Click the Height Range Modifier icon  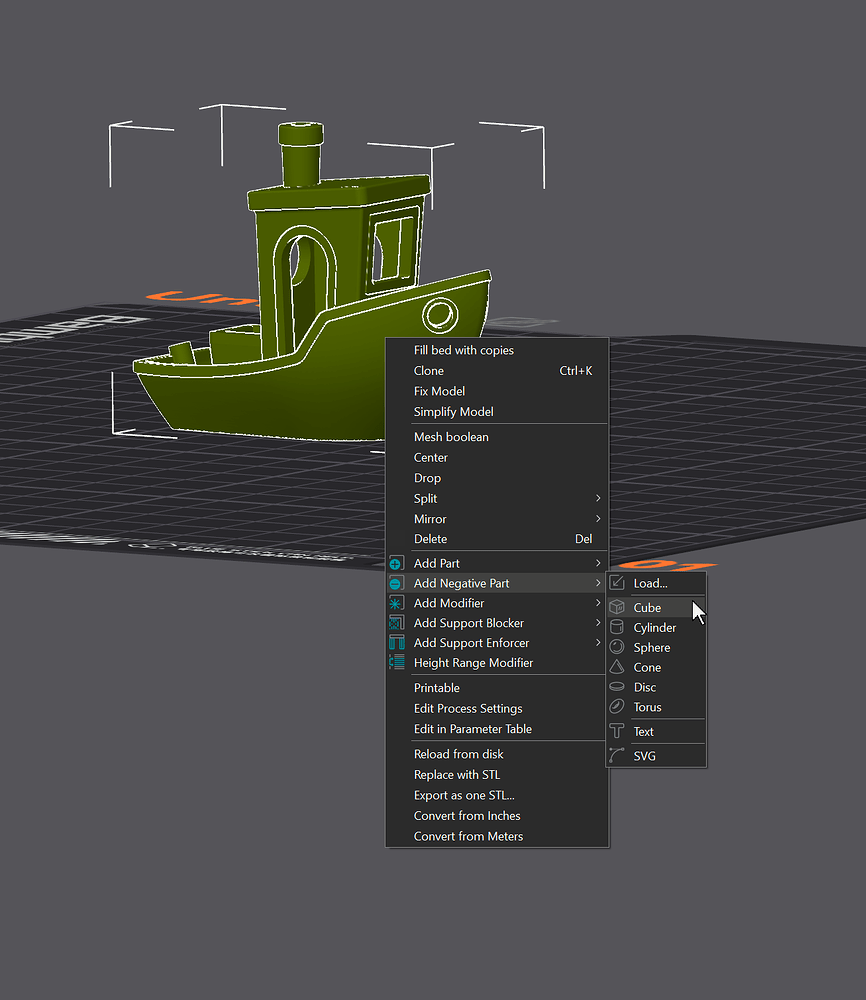[396, 662]
